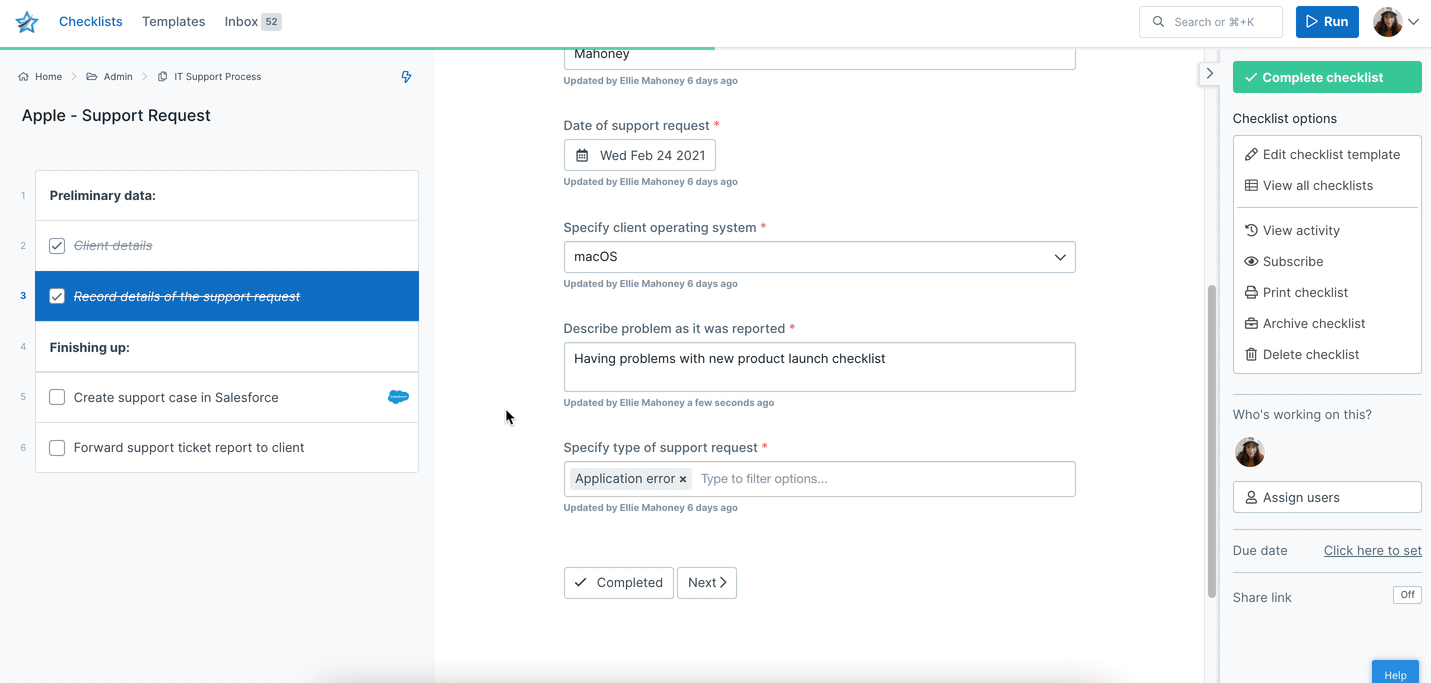
Task: Remove the Application error tag
Action: coord(683,480)
